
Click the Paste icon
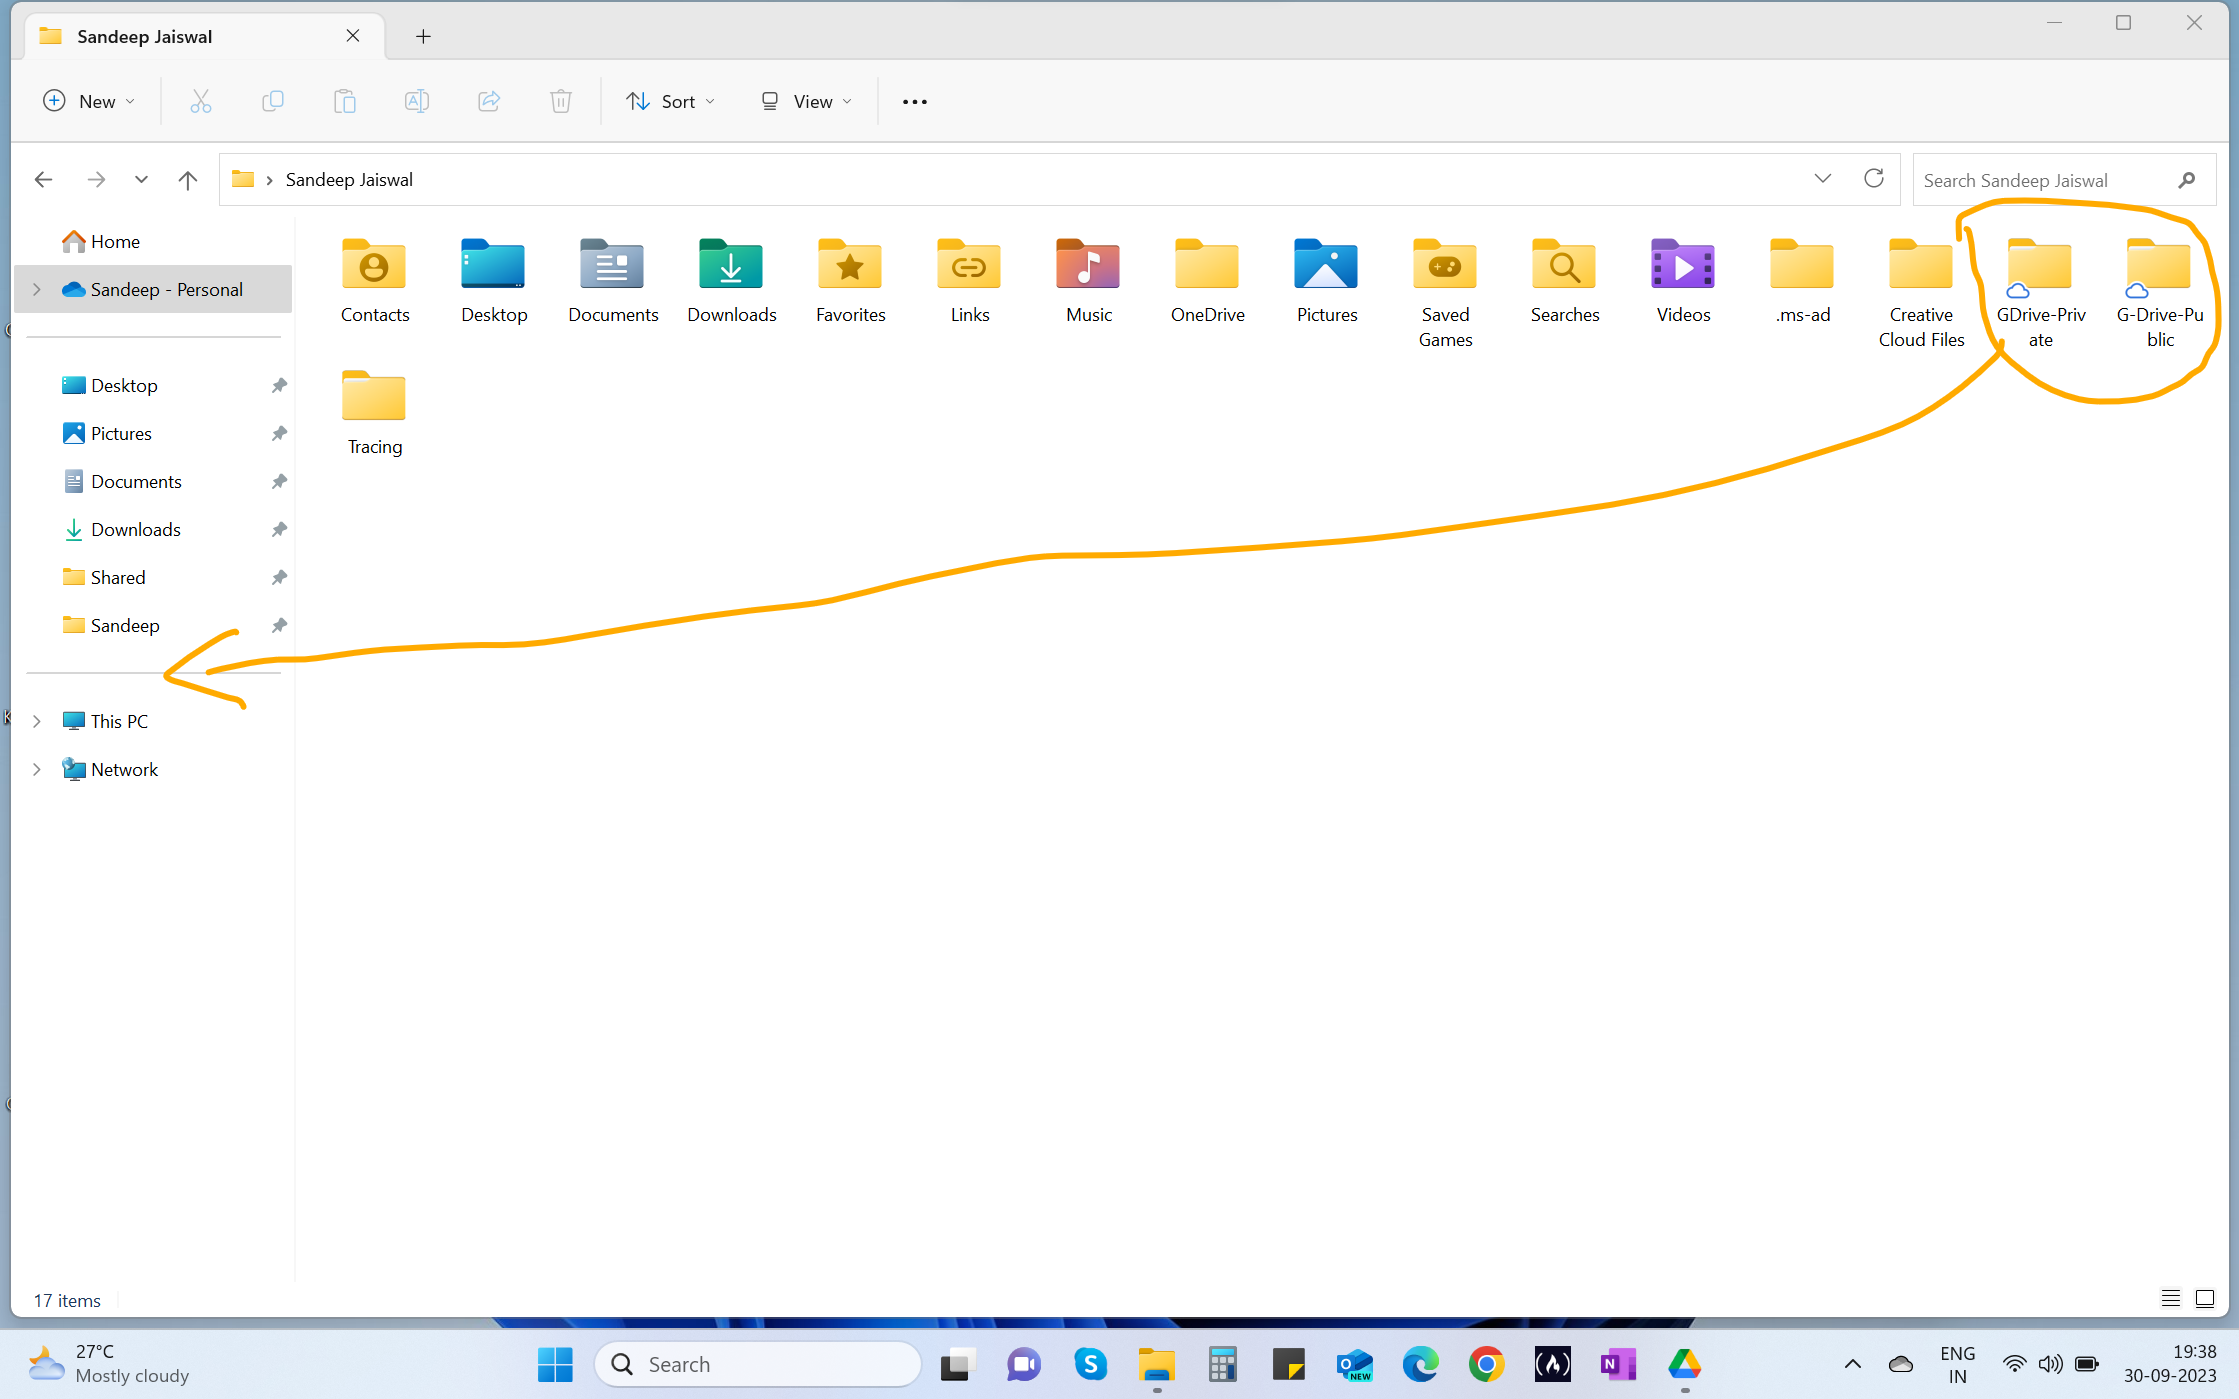pos(345,101)
